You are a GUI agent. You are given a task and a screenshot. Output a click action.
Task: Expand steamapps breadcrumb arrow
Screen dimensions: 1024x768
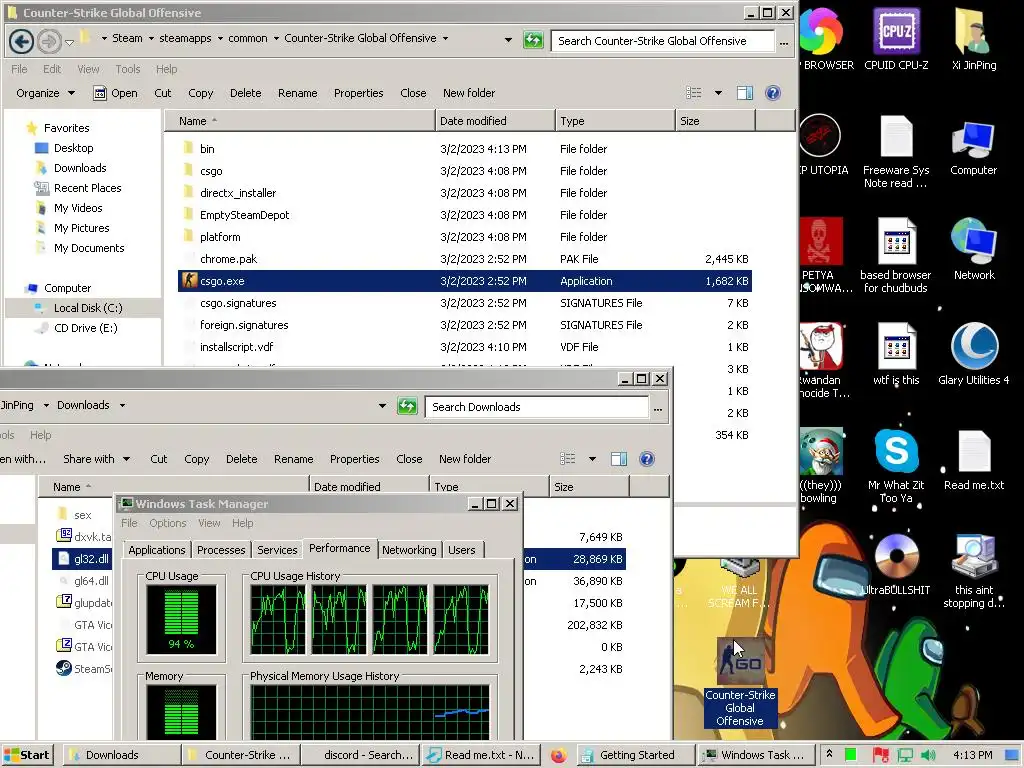click(x=220, y=39)
